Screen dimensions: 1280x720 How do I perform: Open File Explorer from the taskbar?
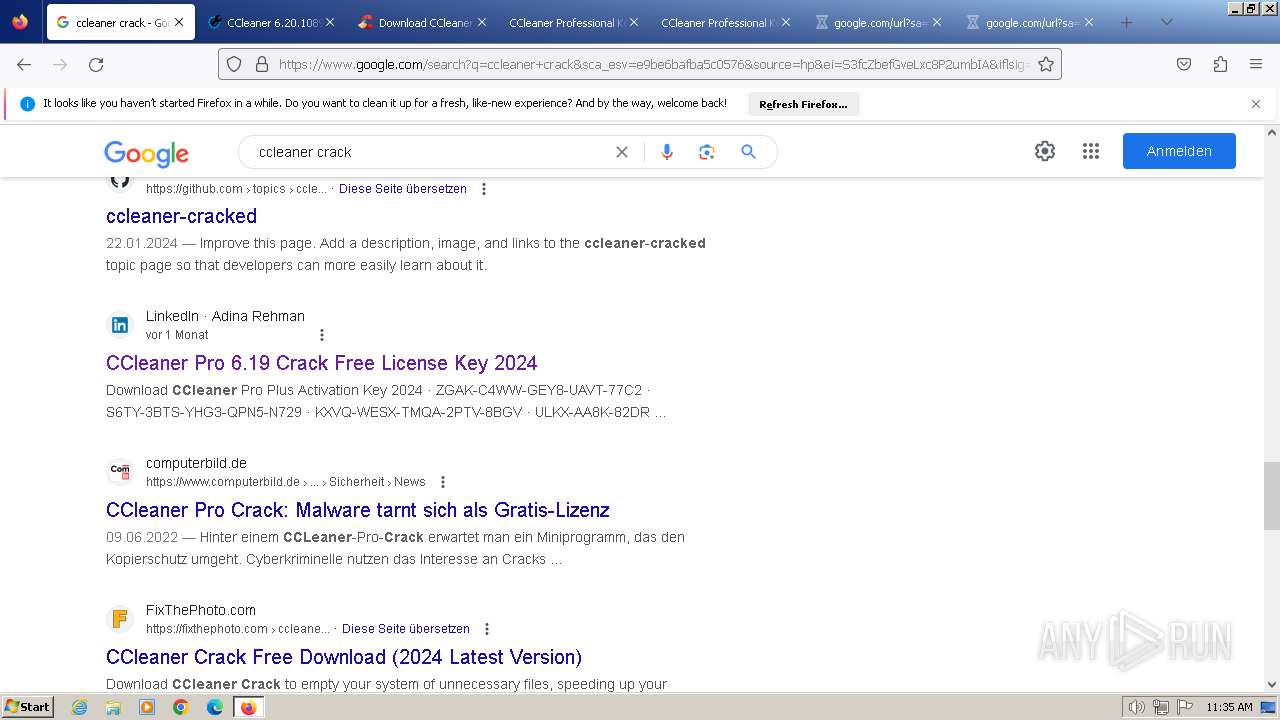113,707
